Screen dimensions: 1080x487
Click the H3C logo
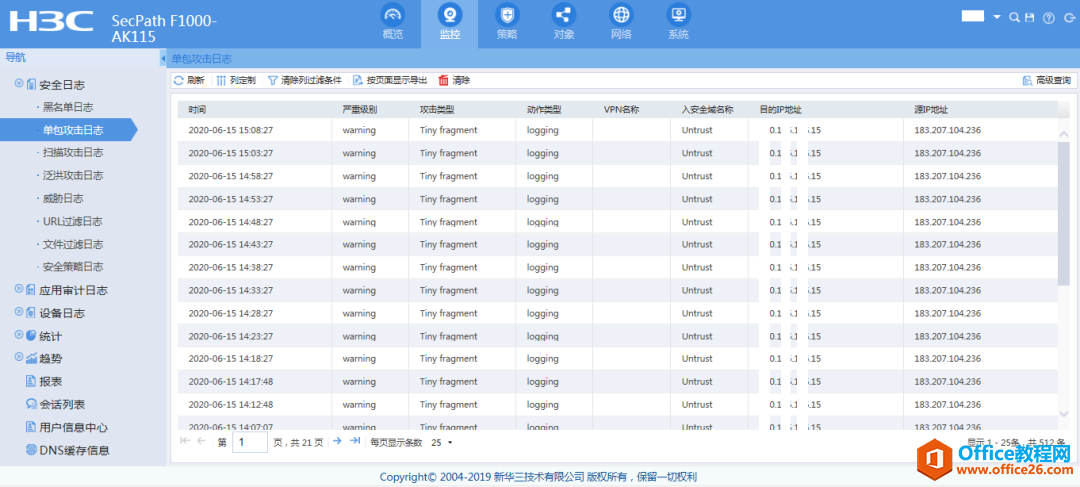pos(51,21)
